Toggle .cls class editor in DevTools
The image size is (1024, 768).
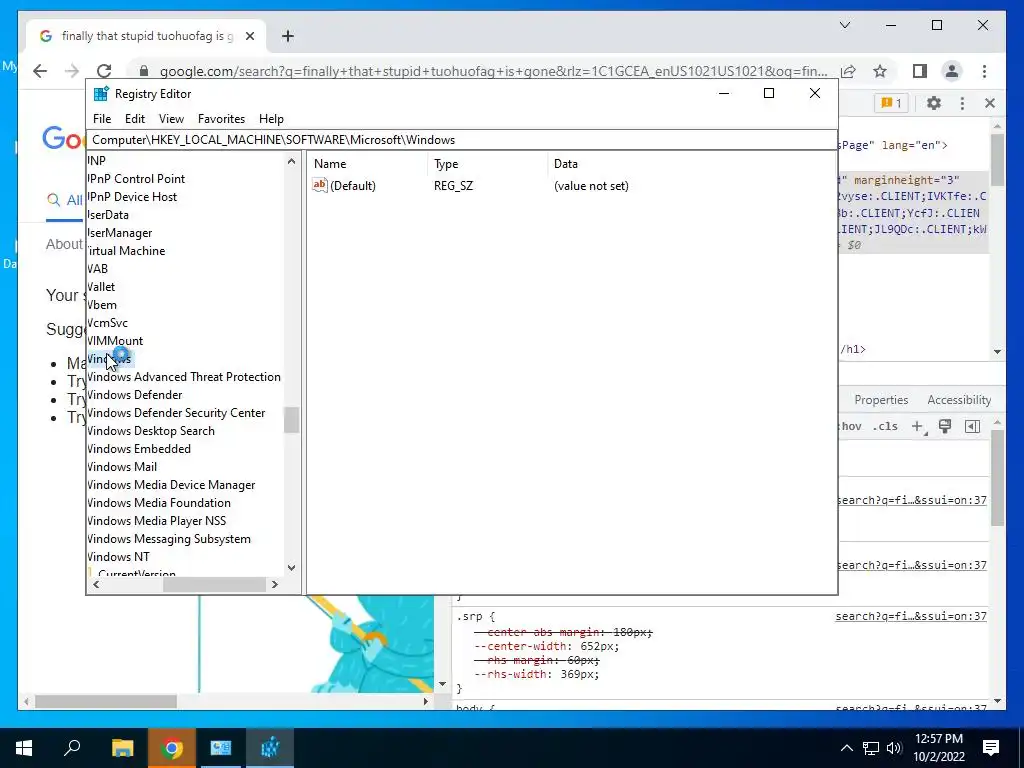pos(886,426)
